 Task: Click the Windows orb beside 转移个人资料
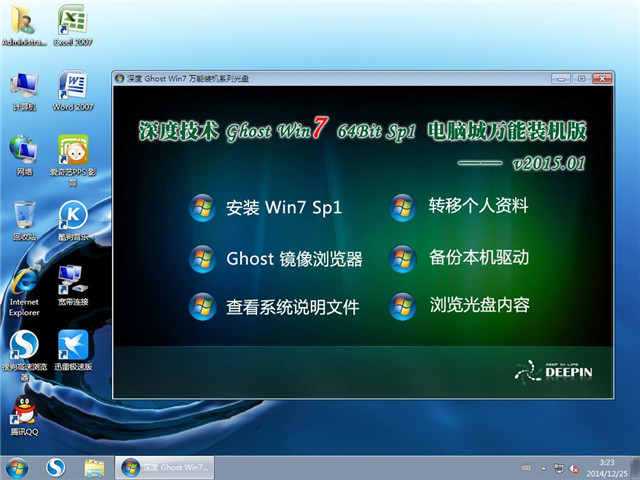[x=402, y=207]
